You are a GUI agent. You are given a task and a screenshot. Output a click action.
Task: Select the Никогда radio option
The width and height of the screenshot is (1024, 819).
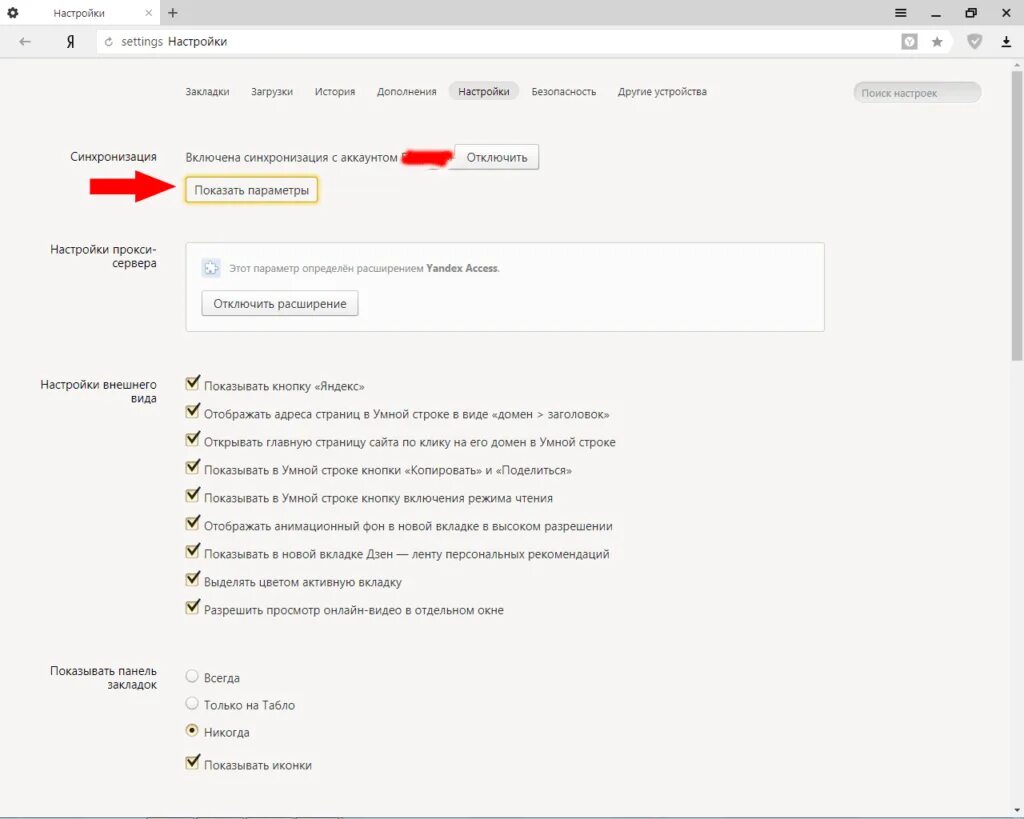pyautogui.click(x=192, y=730)
